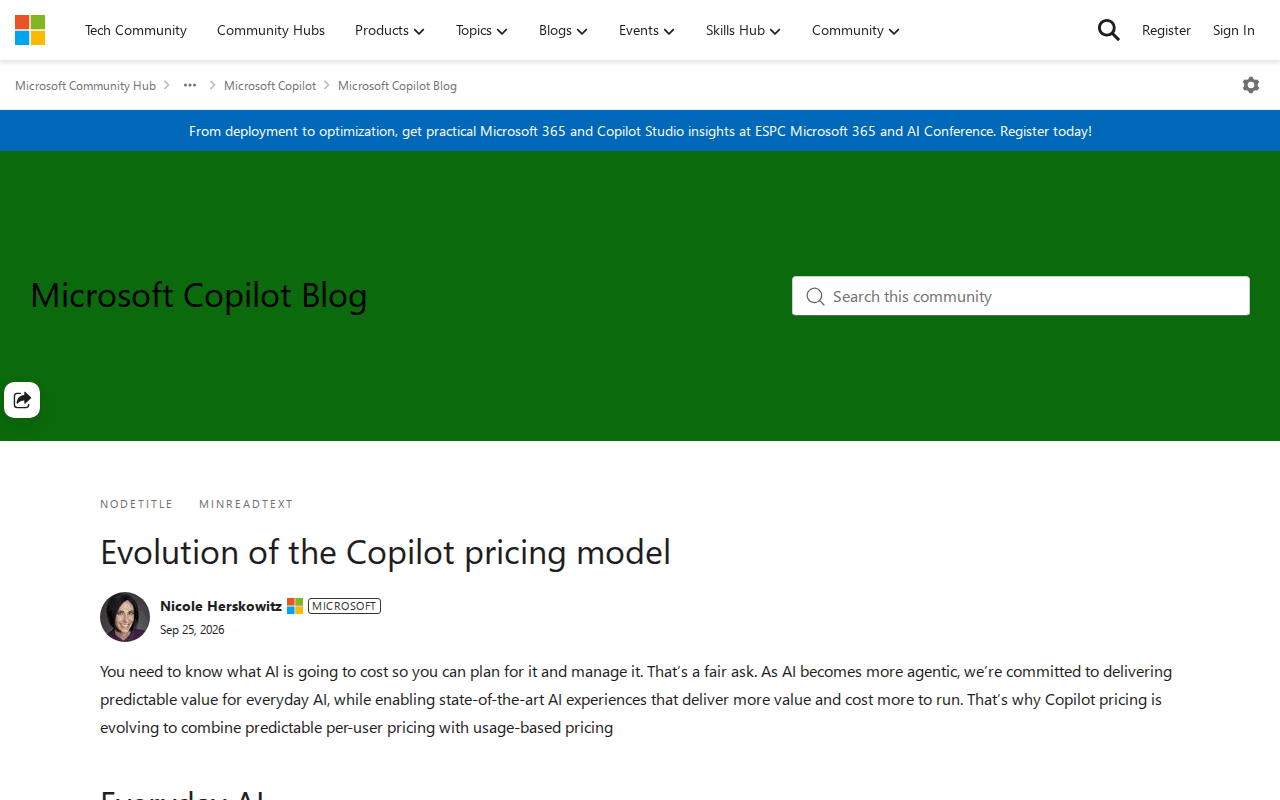This screenshot has width=1280, height=800.
Task: Expand the Community dropdown
Action: click(856, 30)
